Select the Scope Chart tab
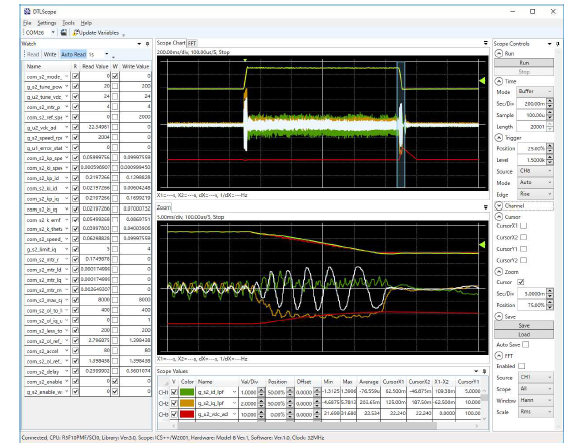The height and width of the screenshot is (443, 583). tap(171, 43)
